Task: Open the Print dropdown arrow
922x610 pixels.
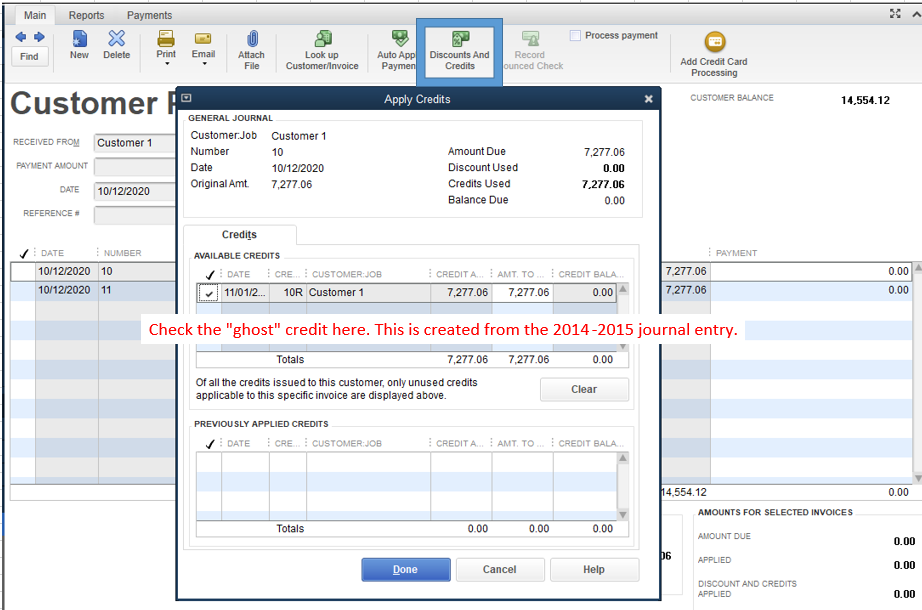Action: click(166, 64)
